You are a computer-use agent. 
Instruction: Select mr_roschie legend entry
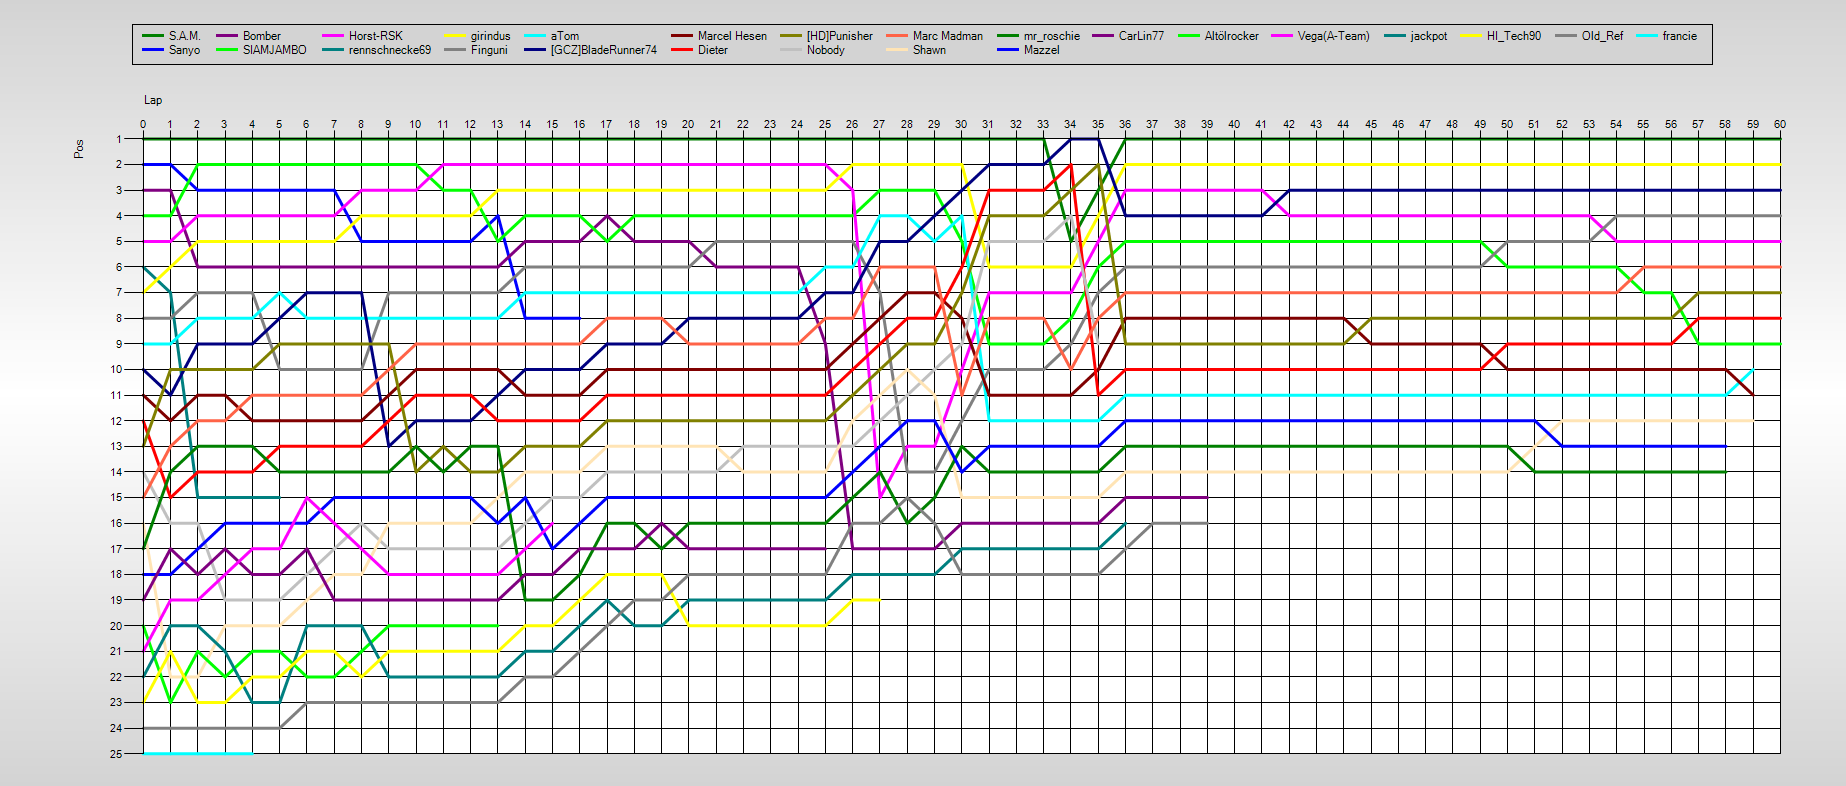1051,36
